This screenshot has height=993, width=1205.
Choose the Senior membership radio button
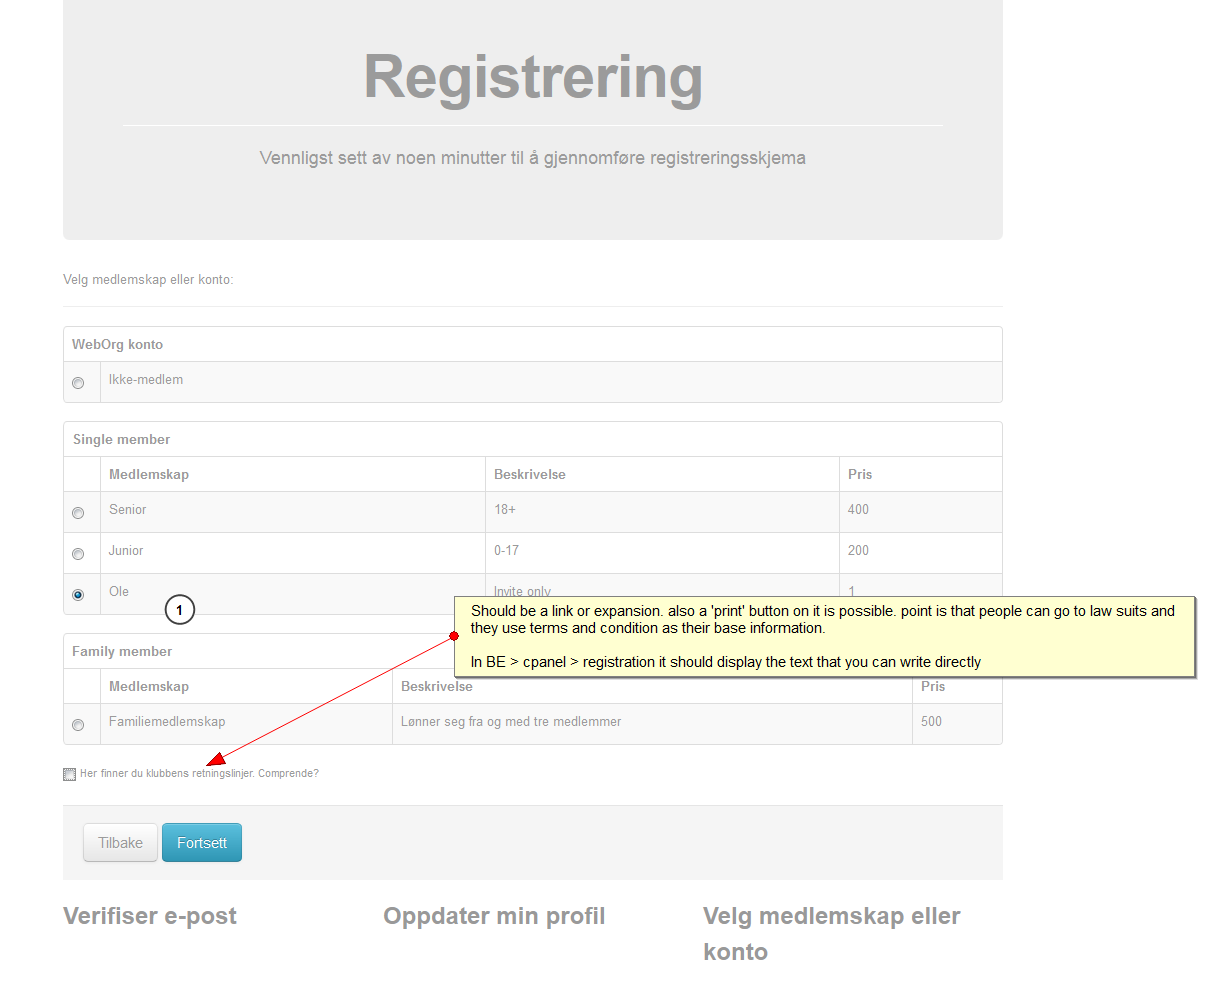coord(78,513)
